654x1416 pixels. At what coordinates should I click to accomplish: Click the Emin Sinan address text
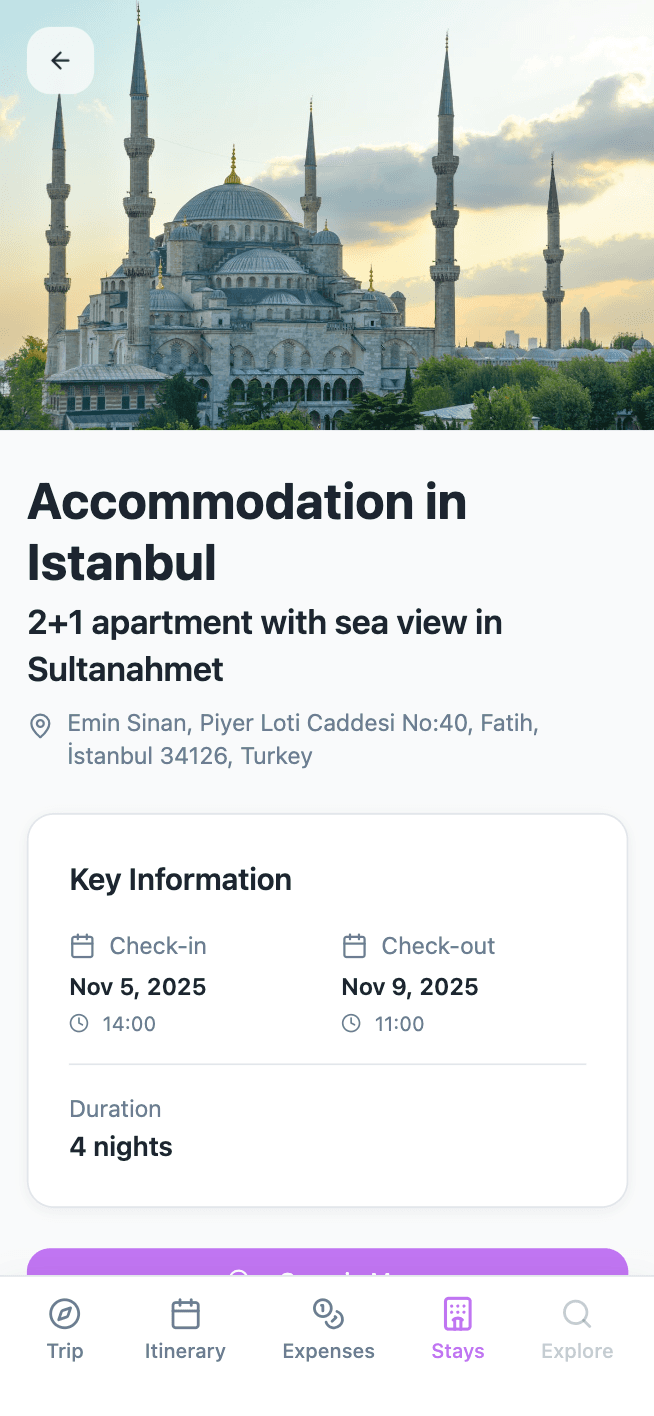302,739
